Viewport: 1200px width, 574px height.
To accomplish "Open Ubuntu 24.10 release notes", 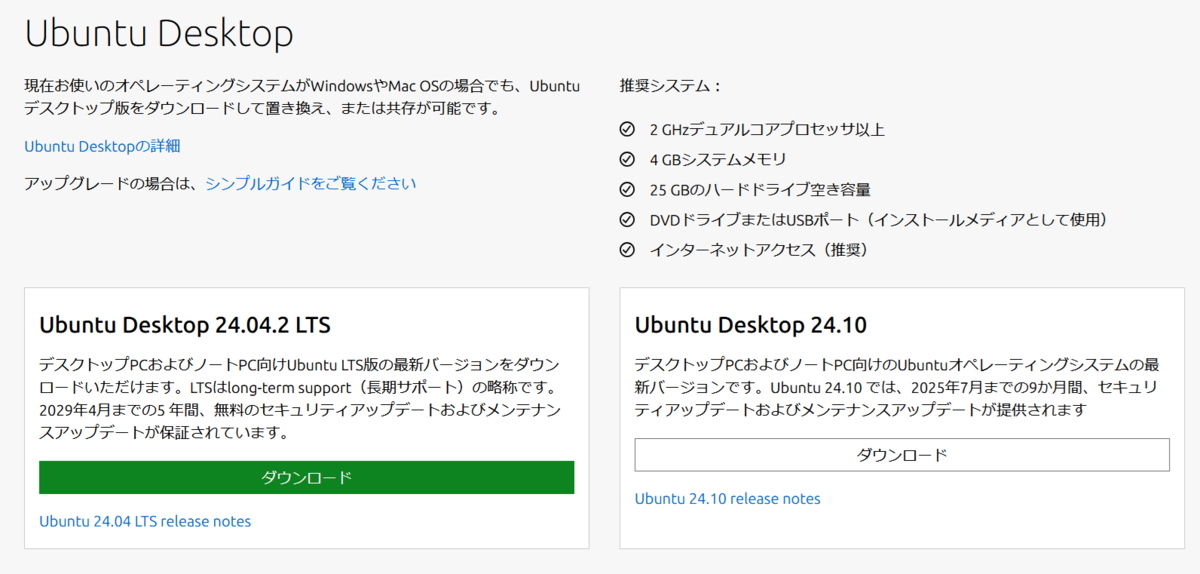I will pos(728,498).
